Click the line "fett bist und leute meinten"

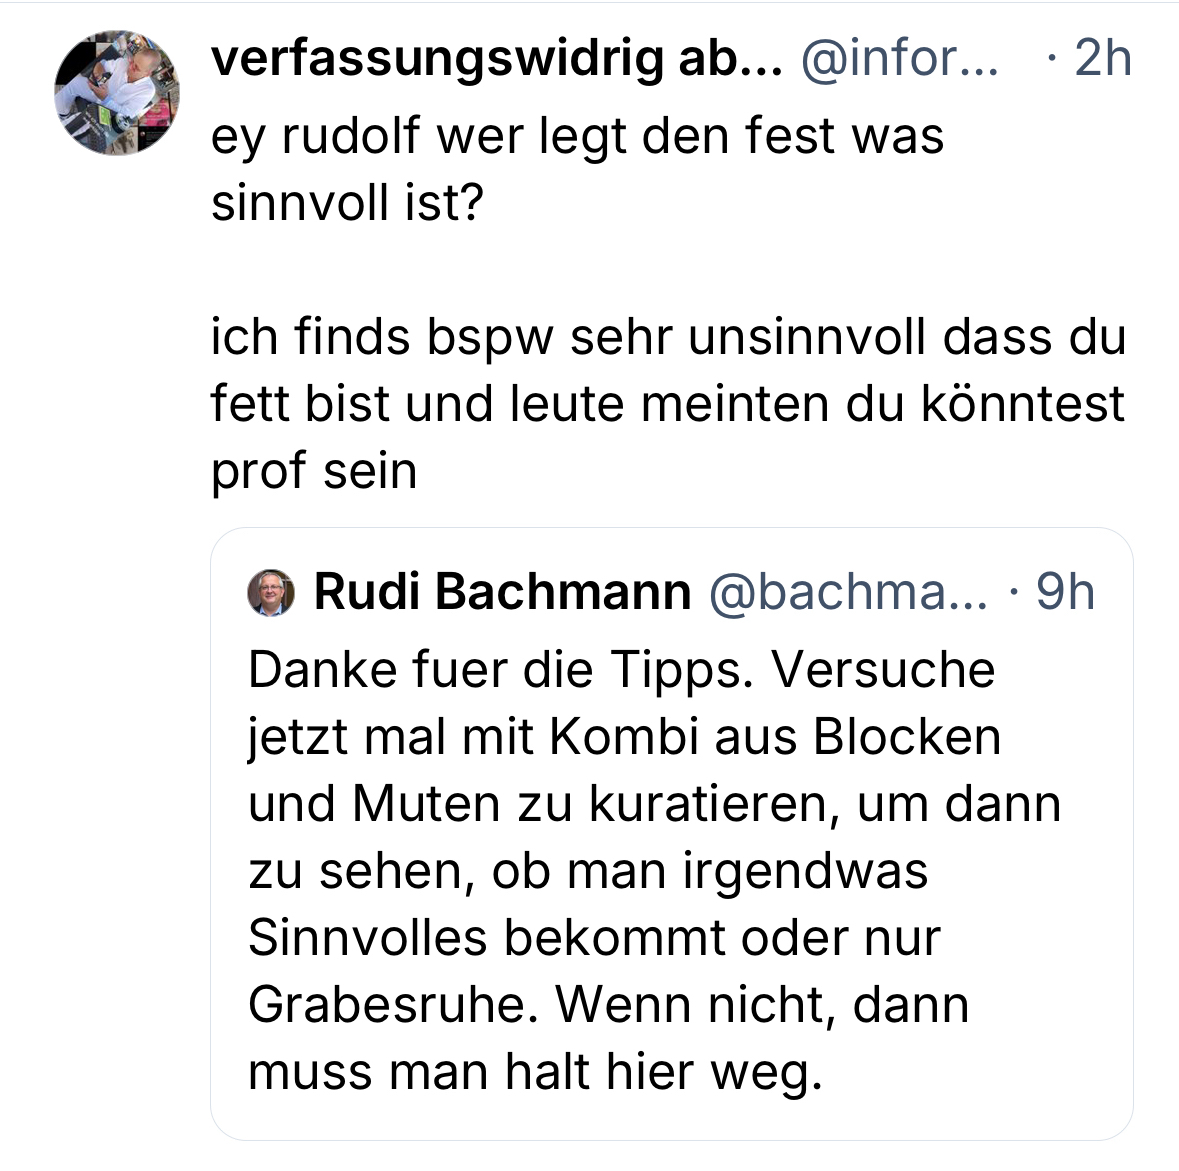click(667, 404)
